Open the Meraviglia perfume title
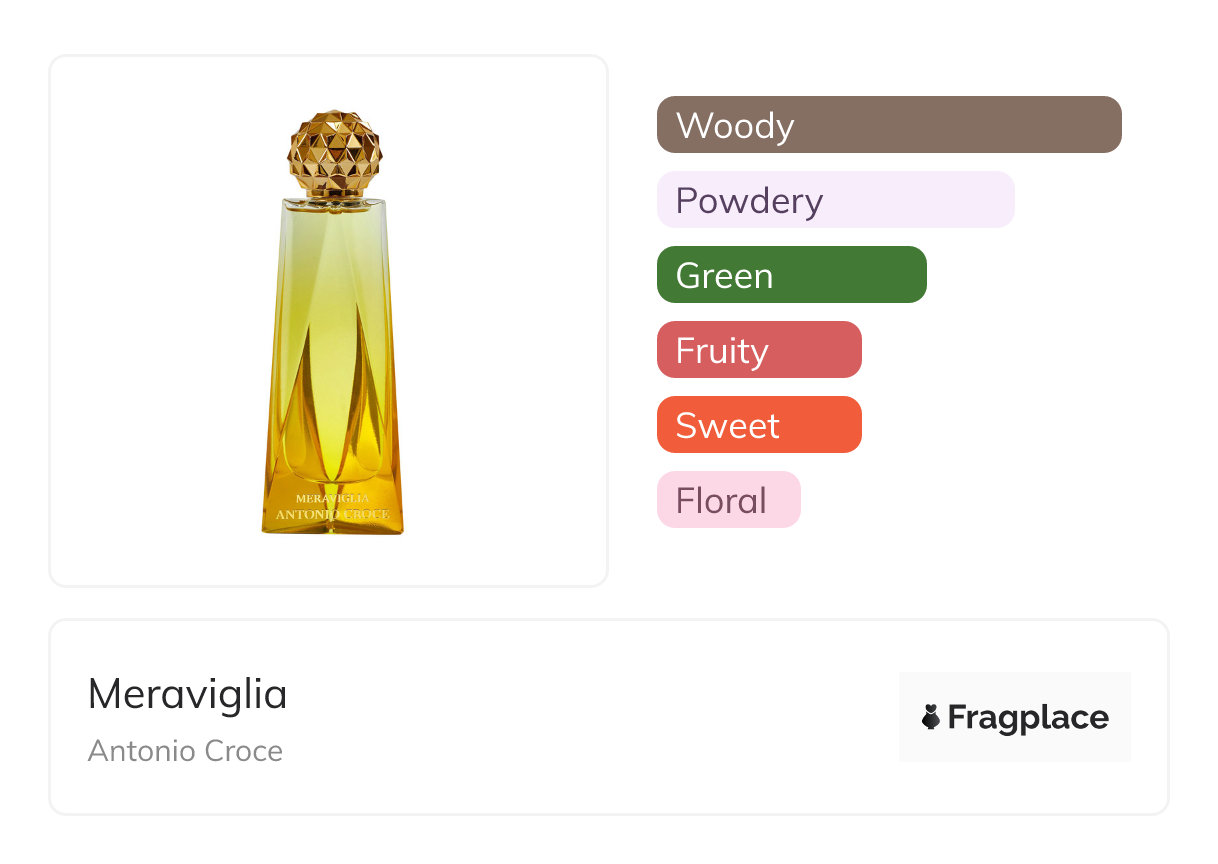Viewport: 1218px width, 864px height. (x=188, y=694)
